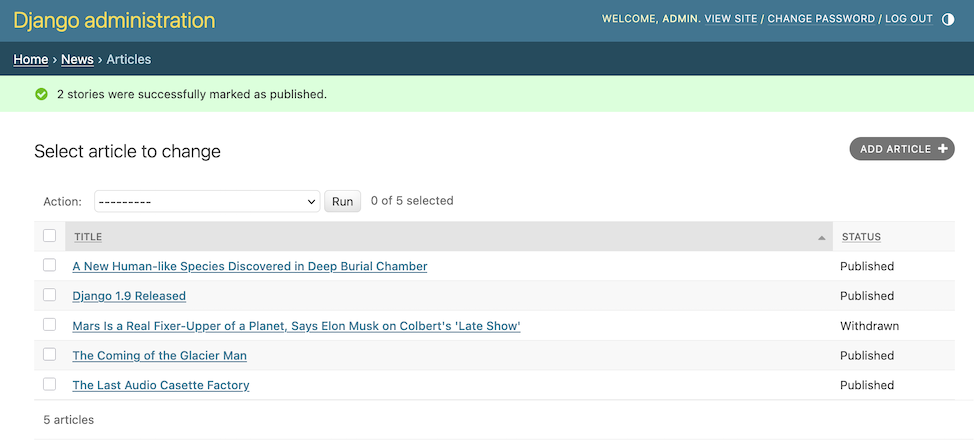This screenshot has height=448, width=974.
Task: Sort by the STATUS column header
Action: pos(861,237)
